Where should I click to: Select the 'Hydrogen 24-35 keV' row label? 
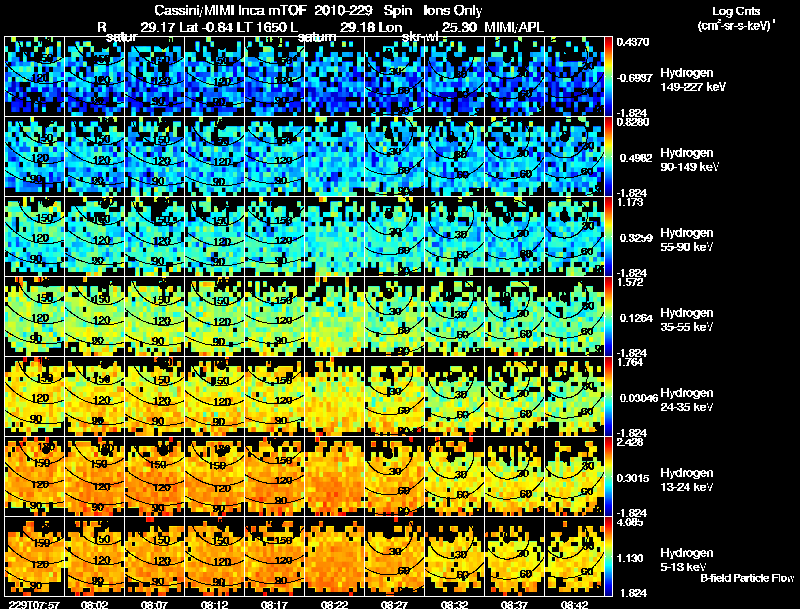tap(687, 400)
